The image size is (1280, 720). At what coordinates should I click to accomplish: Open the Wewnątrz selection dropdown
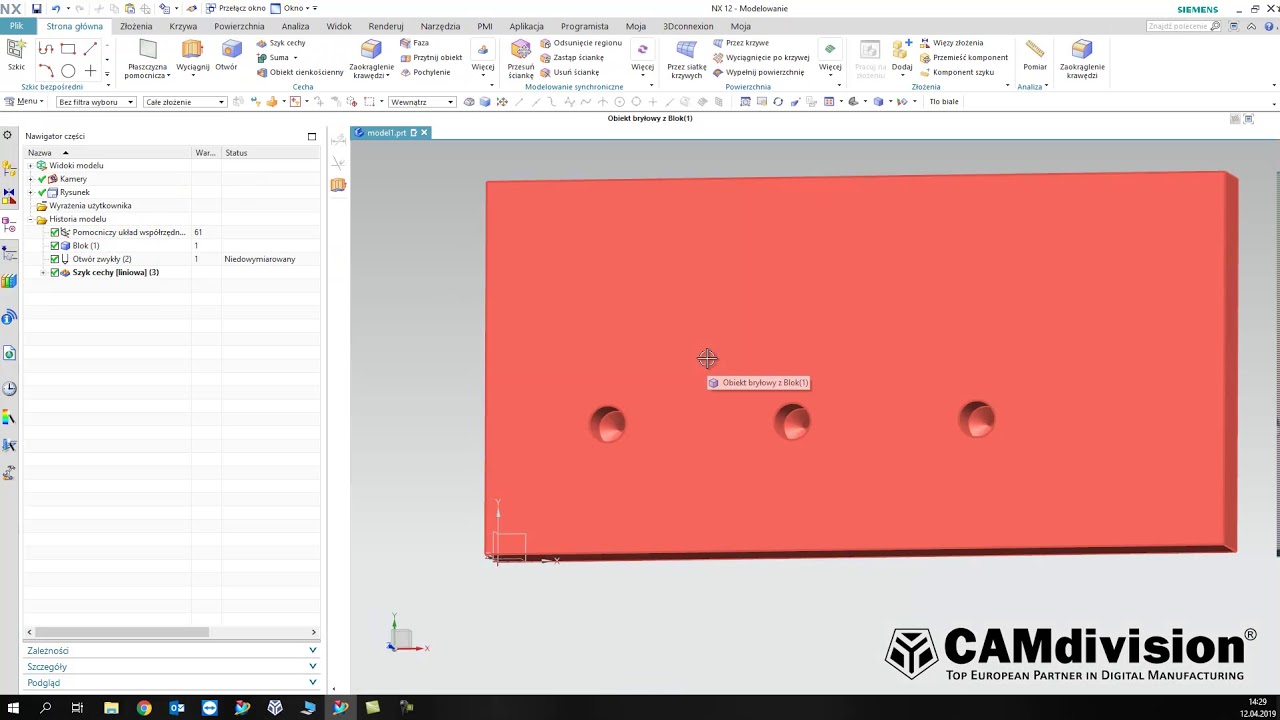(x=423, y=102)
